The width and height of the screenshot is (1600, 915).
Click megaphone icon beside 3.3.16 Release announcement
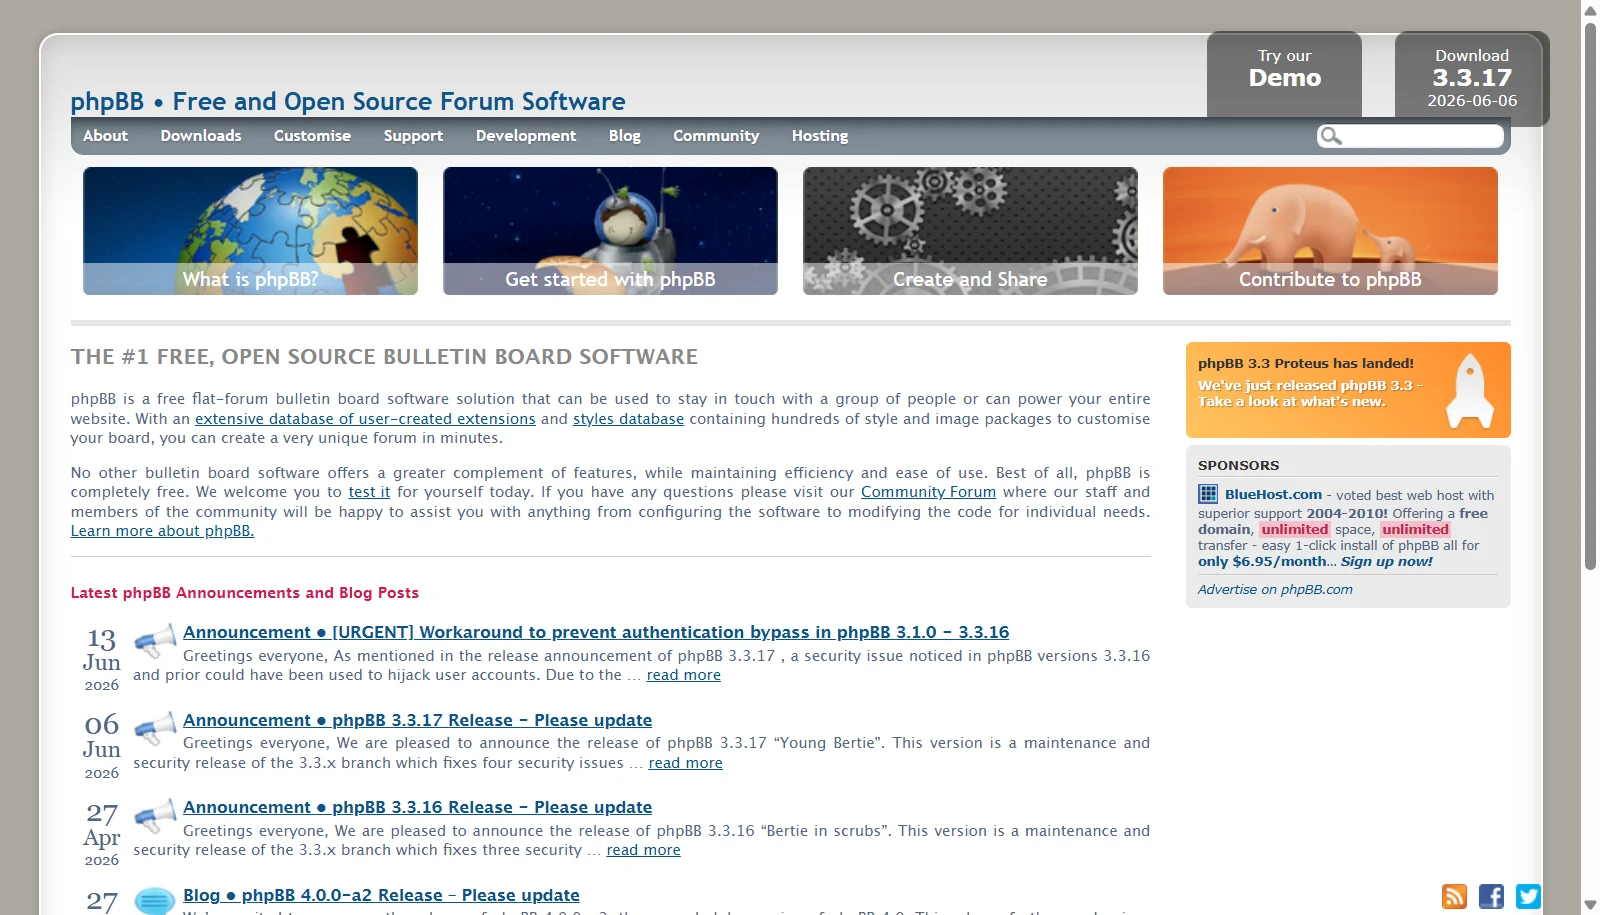155,816
